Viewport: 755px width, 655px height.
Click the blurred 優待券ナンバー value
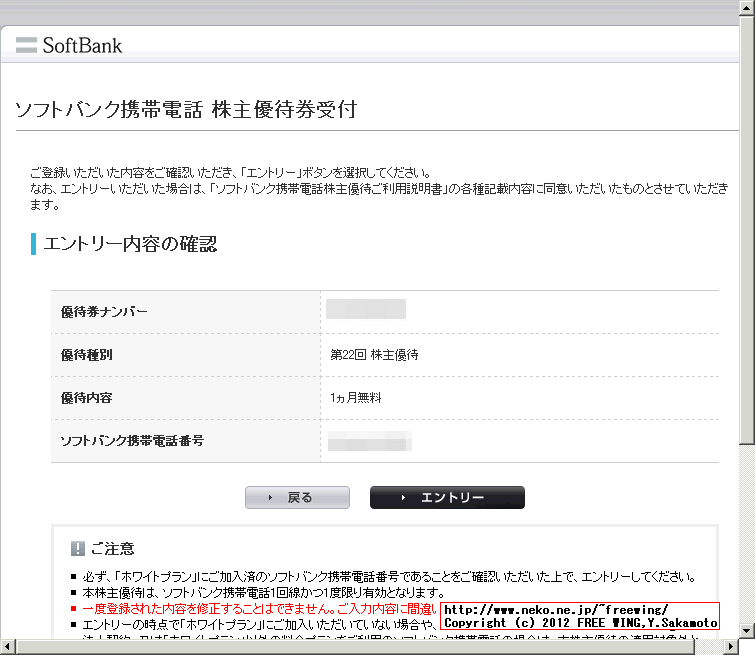pyautogui.click(x=366, y=309)
